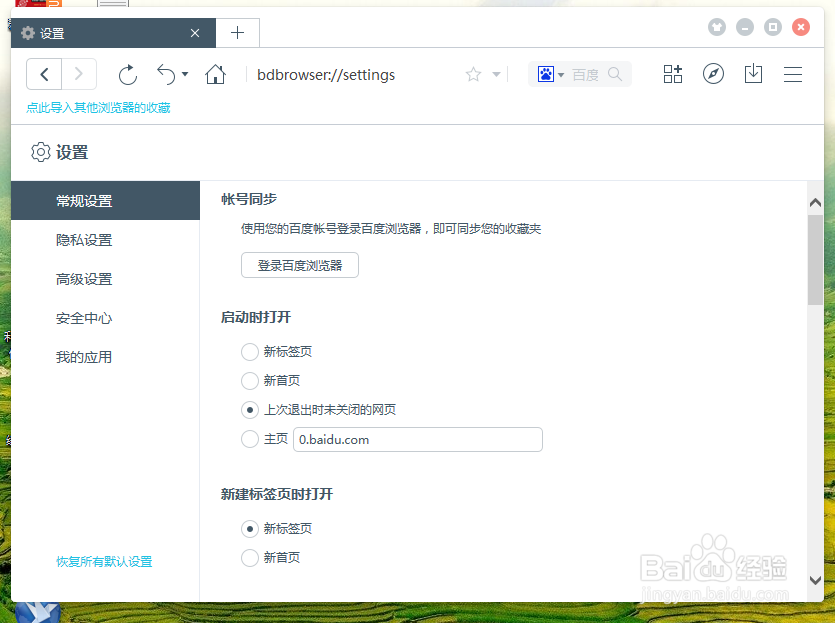Viewport: 835px width, 623px height.
Task: Select 新标签页 under 新建标签页时打开
Action: click(x=250, y=529)
